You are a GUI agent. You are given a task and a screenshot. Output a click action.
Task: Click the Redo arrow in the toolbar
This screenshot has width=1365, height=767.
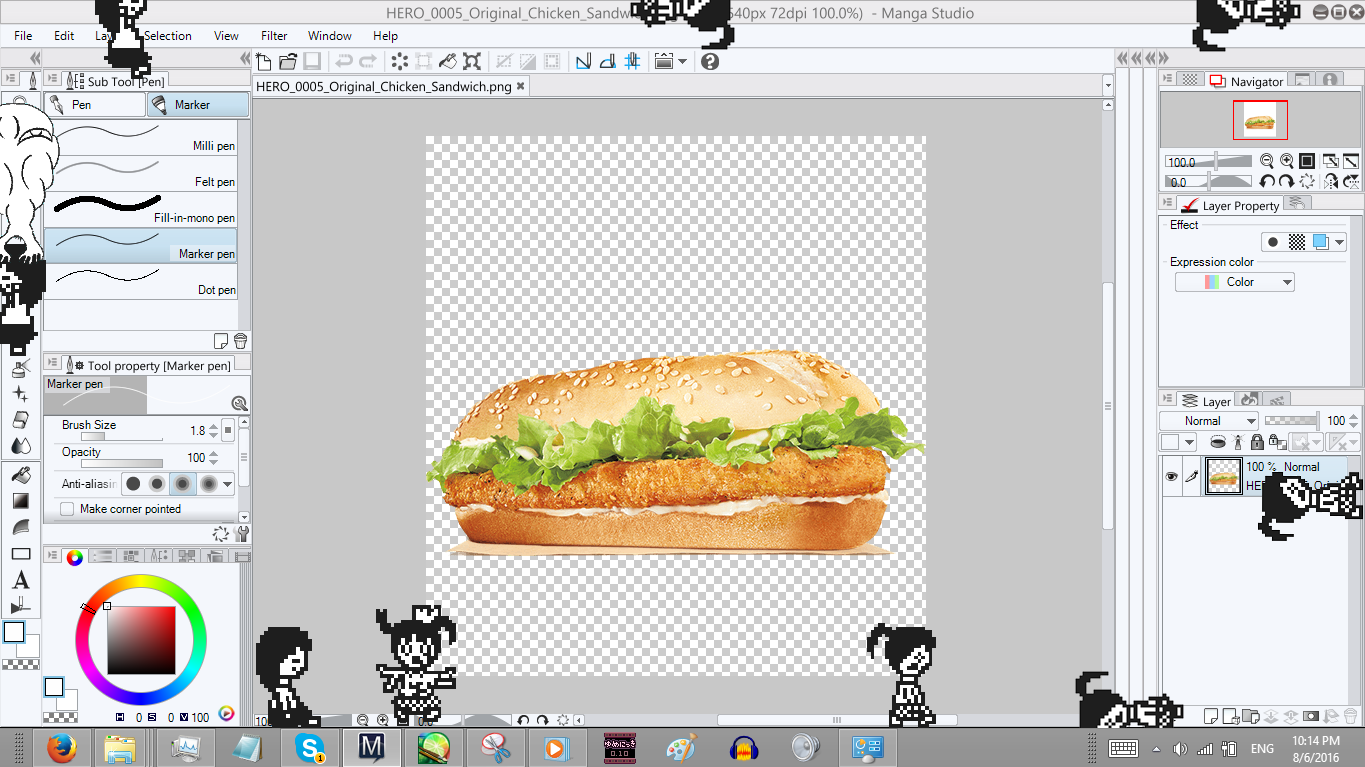coord(368,61)
